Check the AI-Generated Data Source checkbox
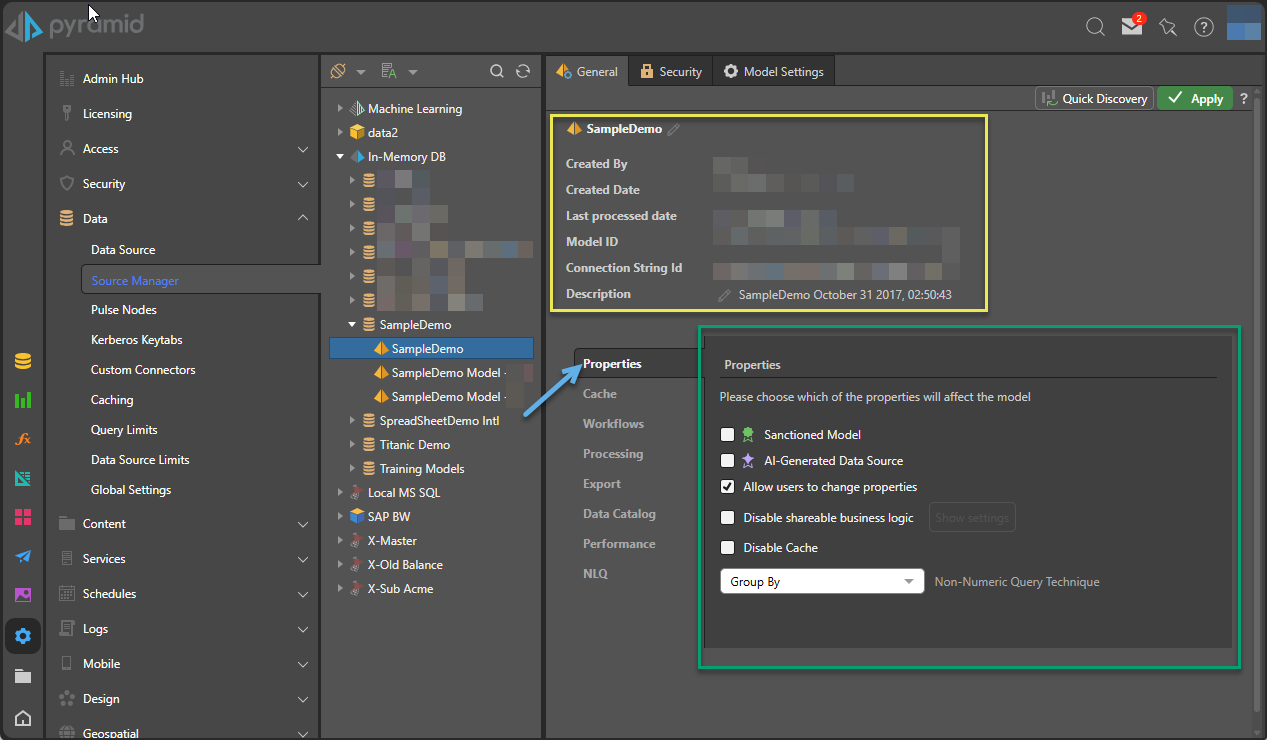 pyautogui.click(x=727, y=461)
